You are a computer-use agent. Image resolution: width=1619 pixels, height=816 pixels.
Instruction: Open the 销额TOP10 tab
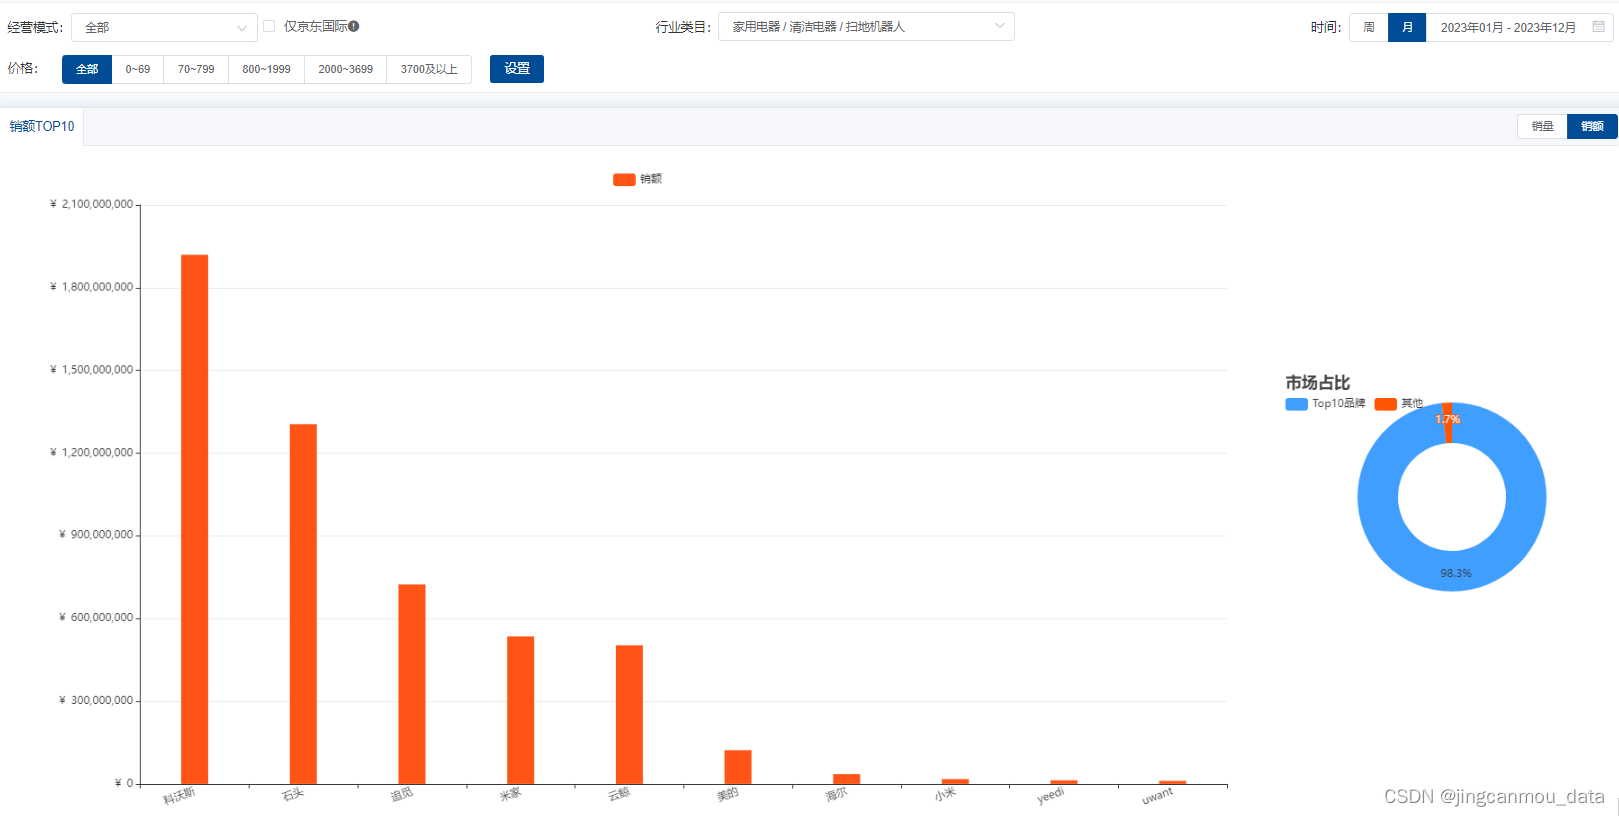[42, 126]
